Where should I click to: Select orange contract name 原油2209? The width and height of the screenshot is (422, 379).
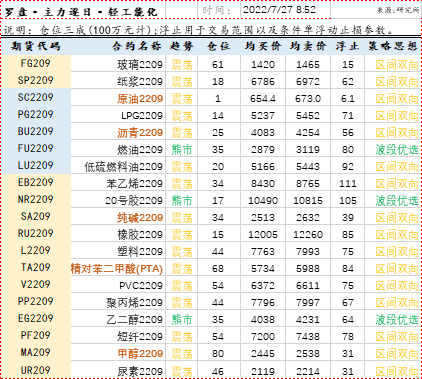(140, 99)
